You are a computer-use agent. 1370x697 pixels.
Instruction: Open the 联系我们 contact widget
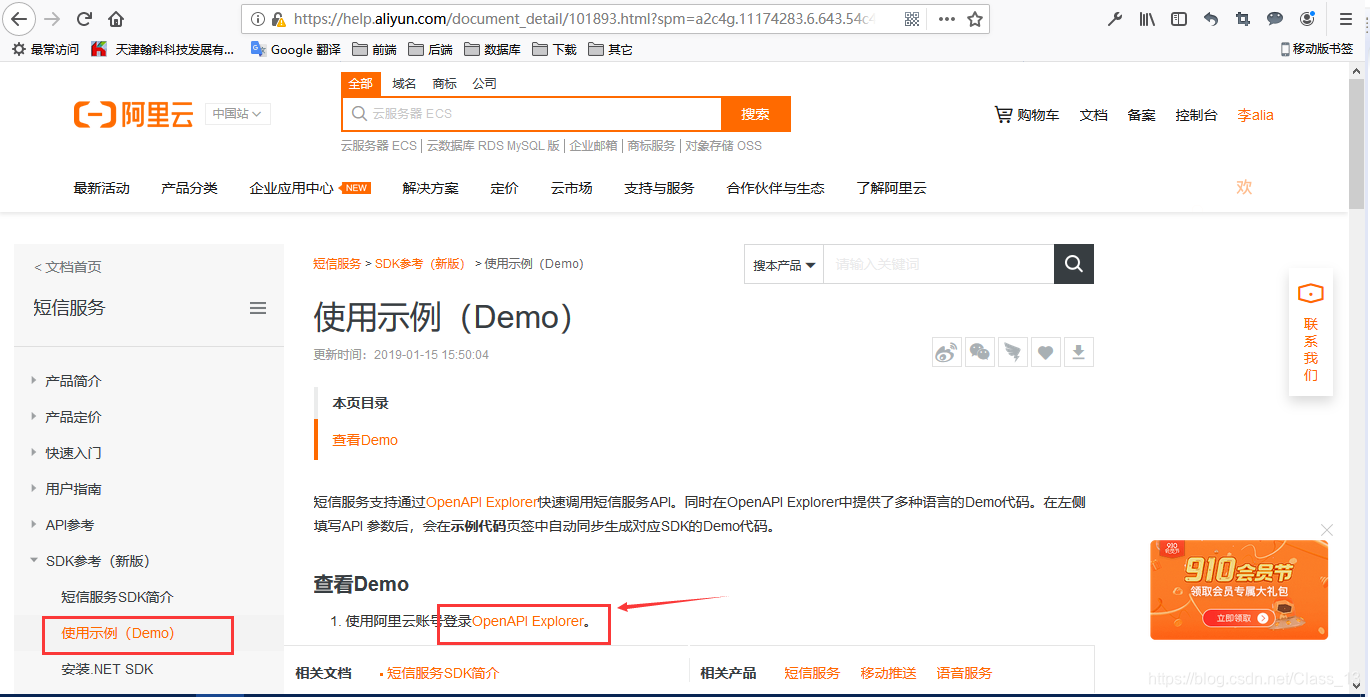pos(1311,333)
